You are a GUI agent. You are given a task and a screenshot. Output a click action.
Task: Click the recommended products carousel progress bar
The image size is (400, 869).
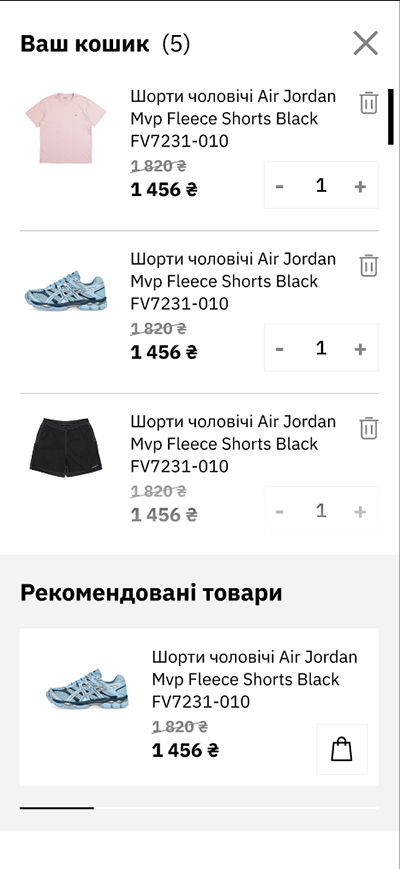pyautogui.click(x=199, y=808)
